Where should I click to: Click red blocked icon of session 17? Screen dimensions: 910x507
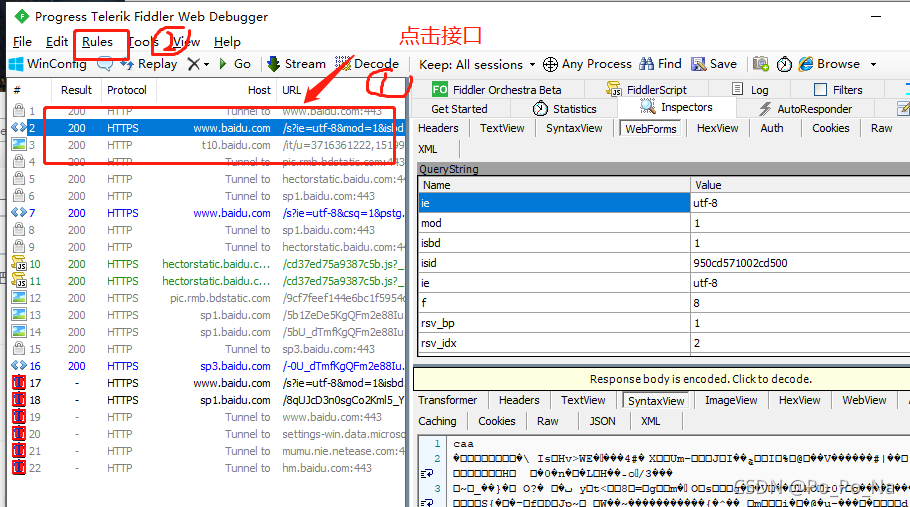click(19, 383)
